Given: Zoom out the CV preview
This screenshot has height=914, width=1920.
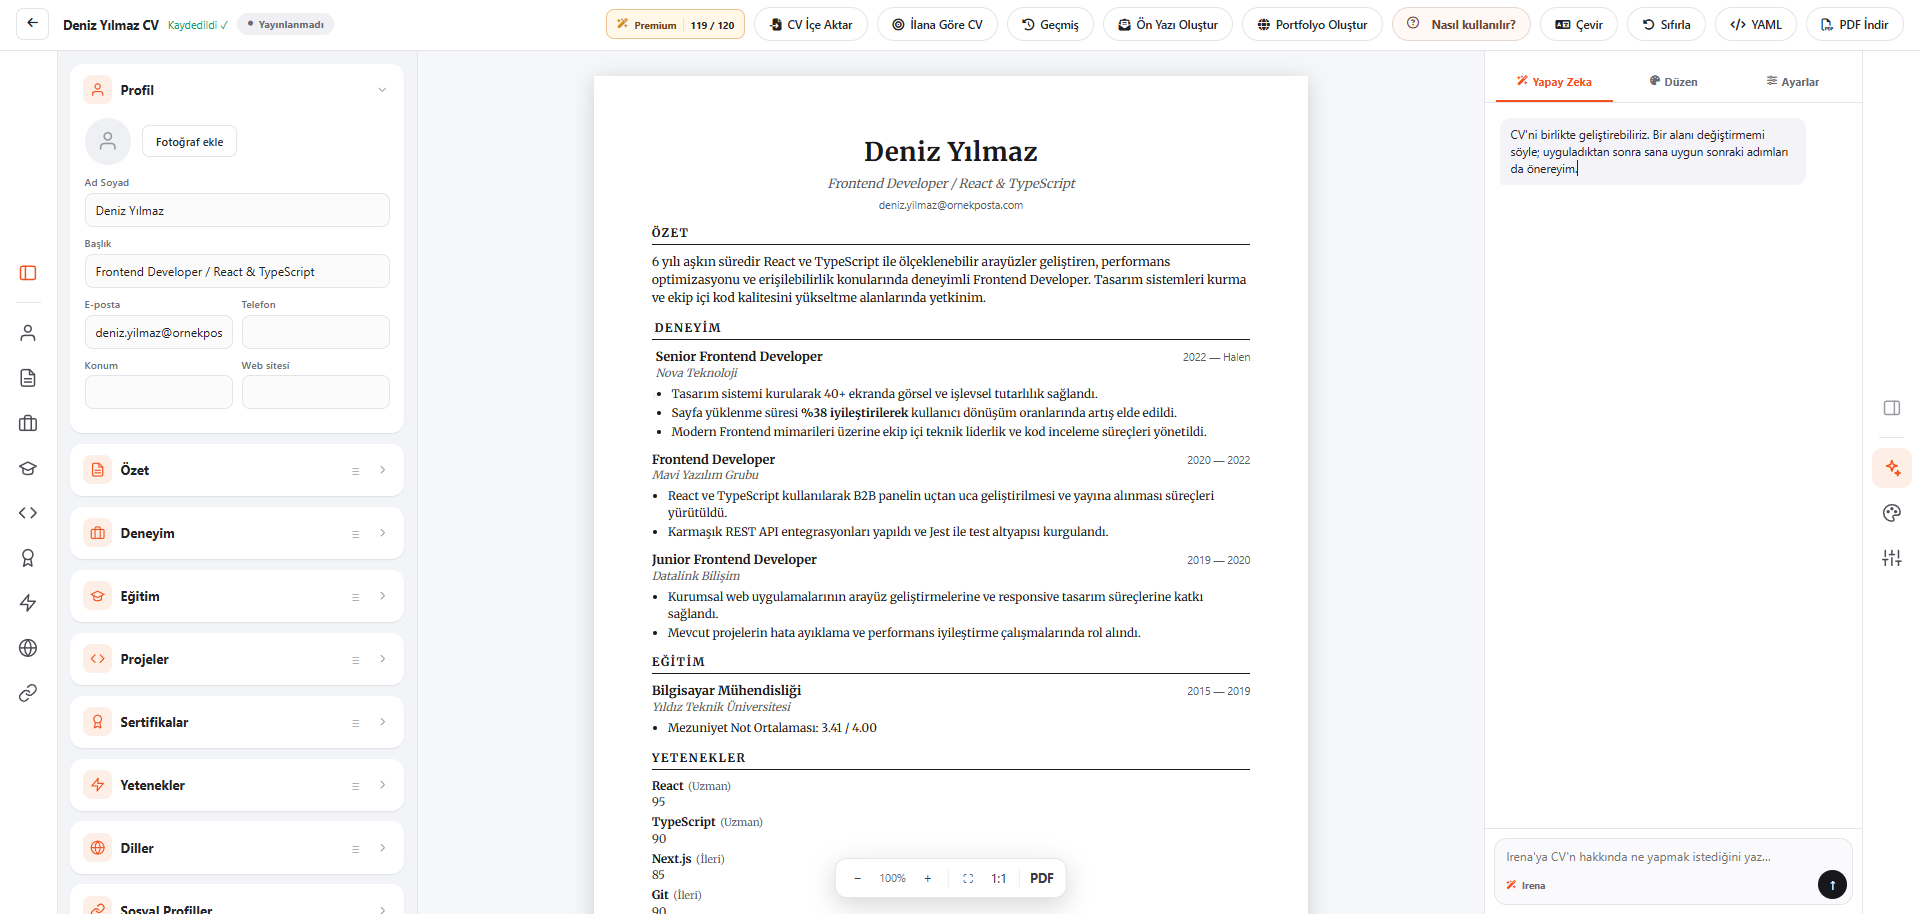Looking at the screenshot, I should coord(857,878).
